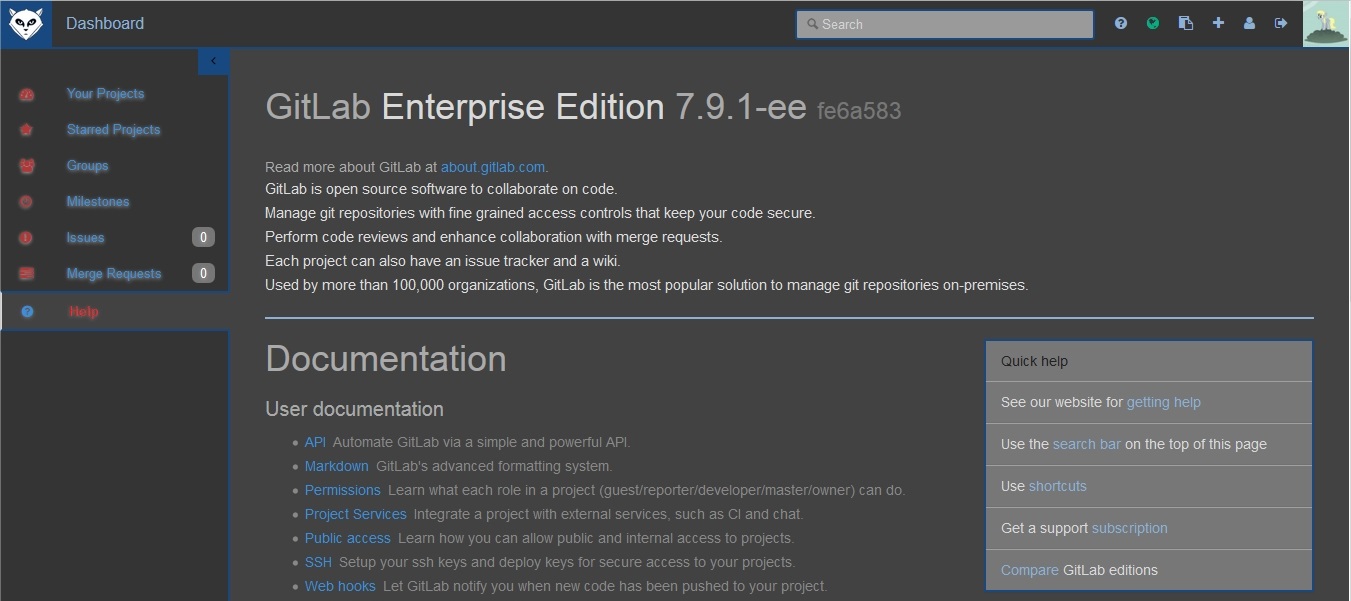Screen dimensions: 1351x601
Task: Open help via the question mark icon in the header
Action: [x=1121, y=23]
